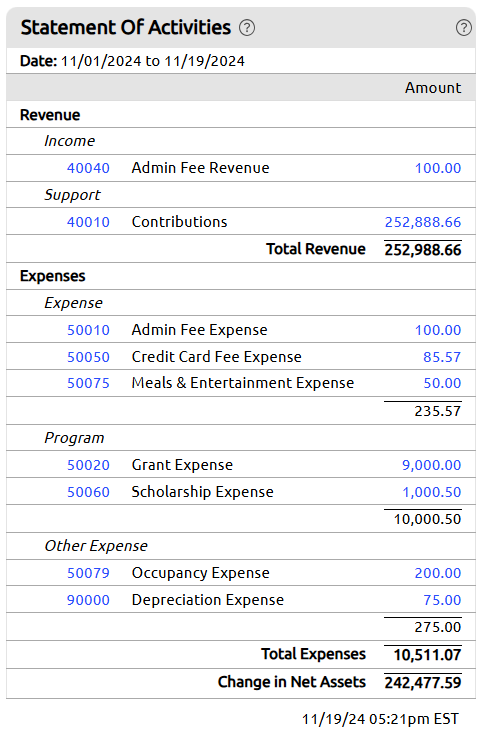Open account 90000 link
Image resolution: width=482 pixels, height=740 pixels.
pos(88,600)
